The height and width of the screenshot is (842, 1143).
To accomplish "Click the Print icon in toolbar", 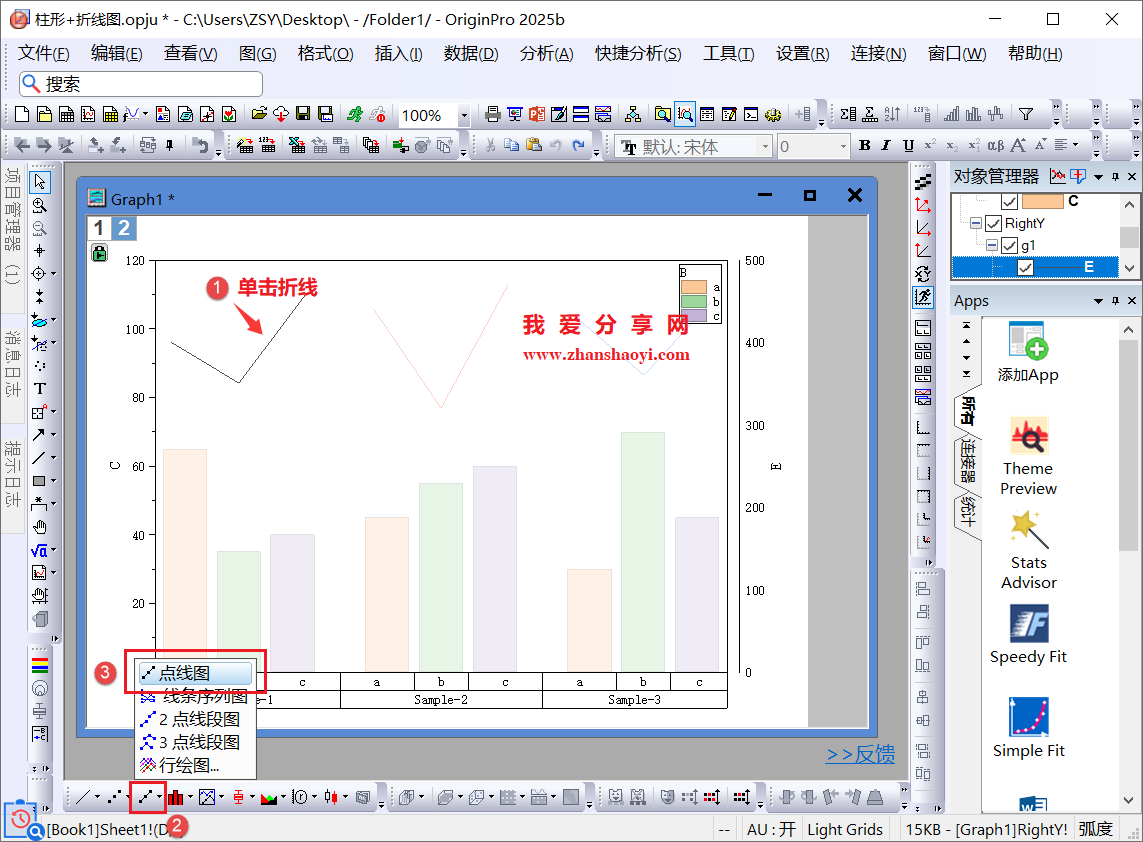I will [492, 115].
